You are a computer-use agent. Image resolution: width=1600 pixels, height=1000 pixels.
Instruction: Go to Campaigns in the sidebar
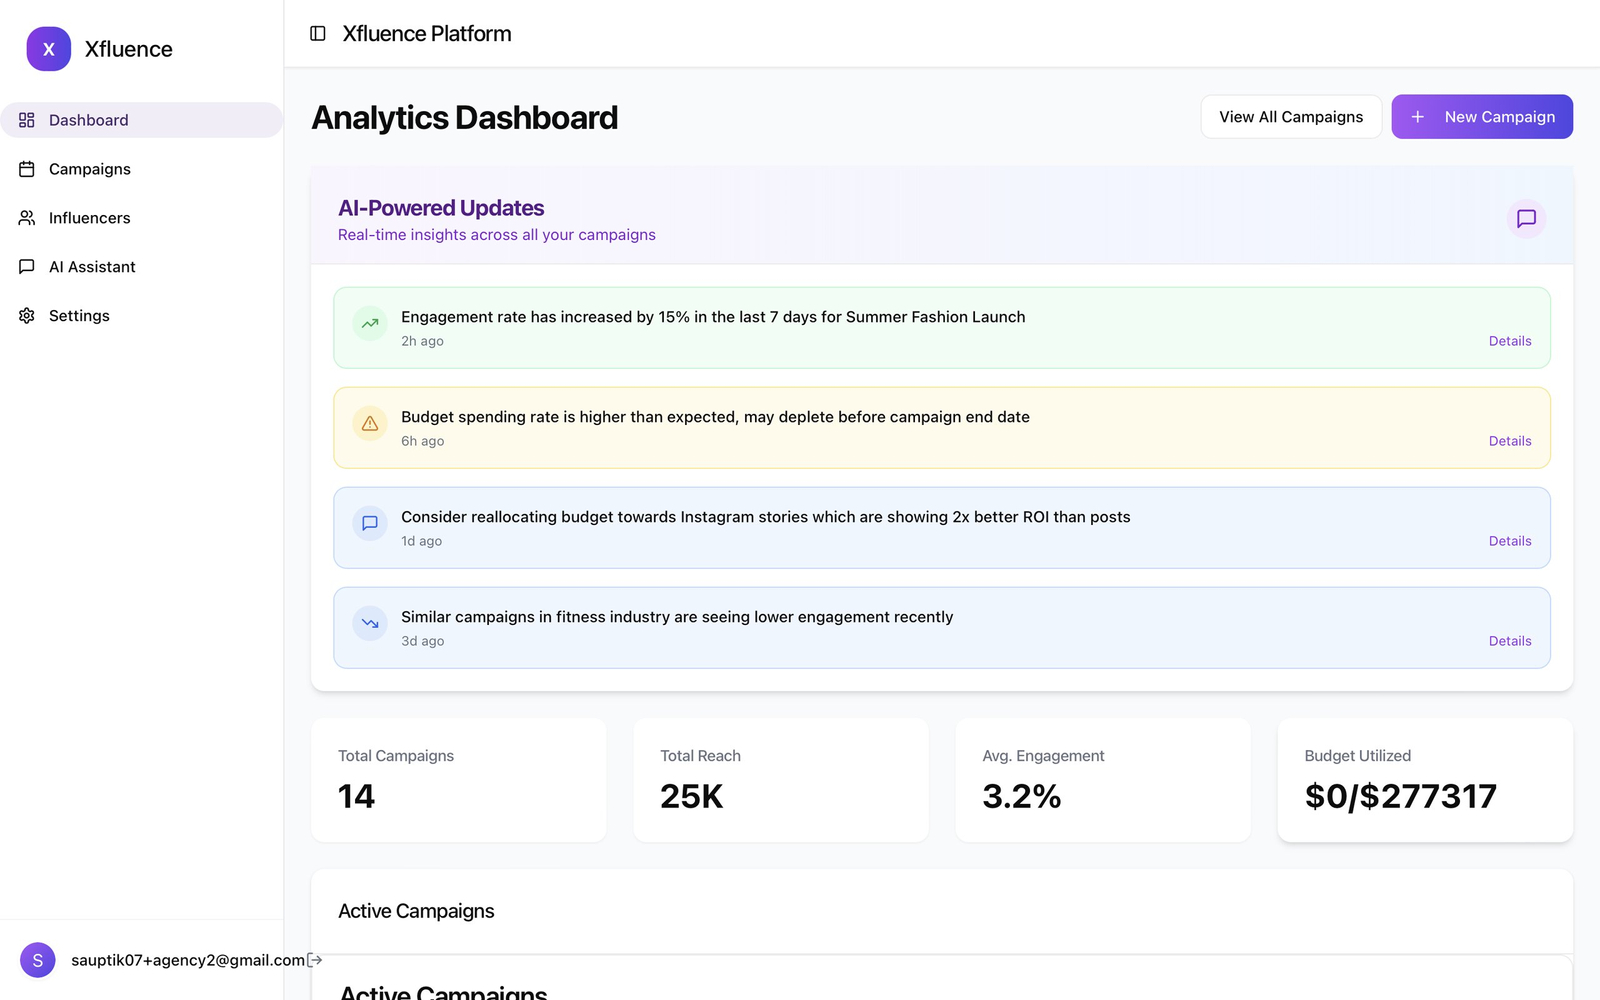click(x=141, y=169)
